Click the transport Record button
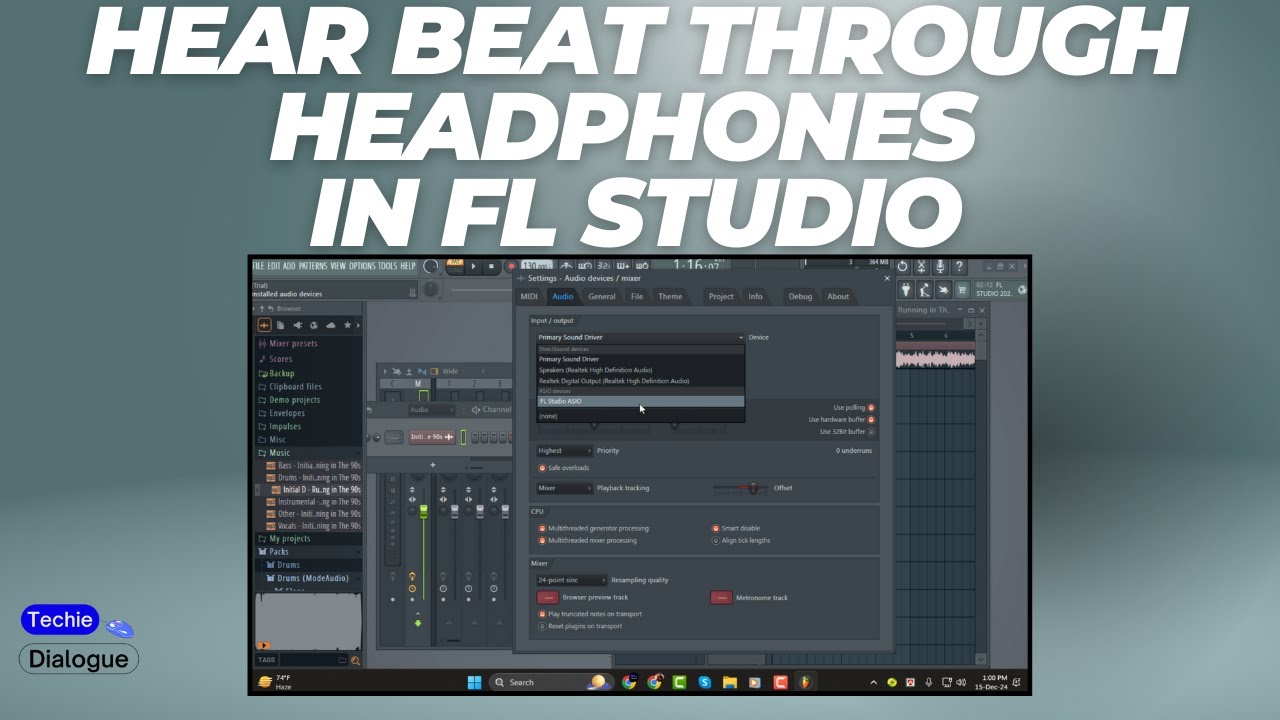 coord(511,267)
